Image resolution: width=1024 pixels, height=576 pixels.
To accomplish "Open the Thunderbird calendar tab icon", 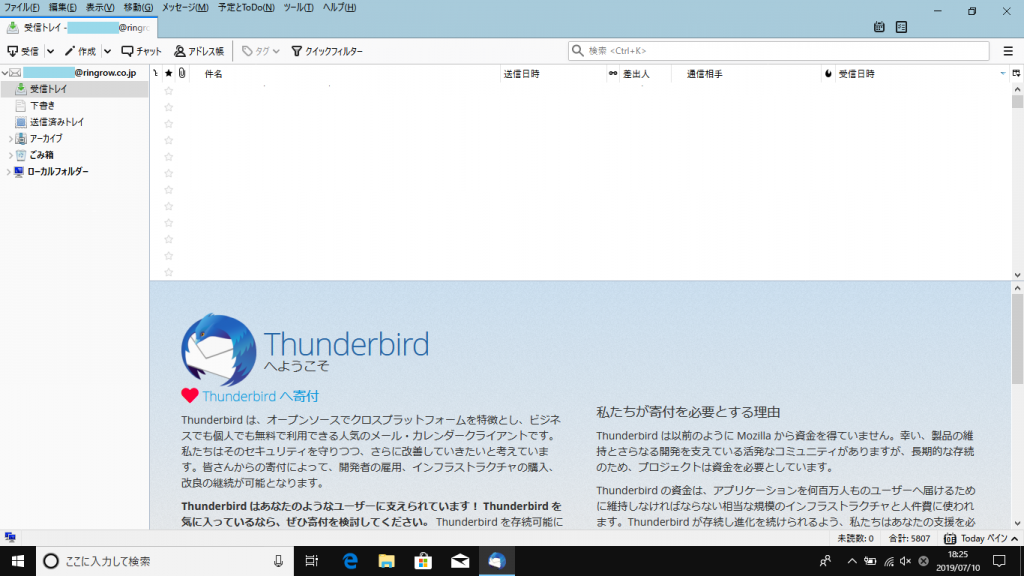I will pos(880,27).
